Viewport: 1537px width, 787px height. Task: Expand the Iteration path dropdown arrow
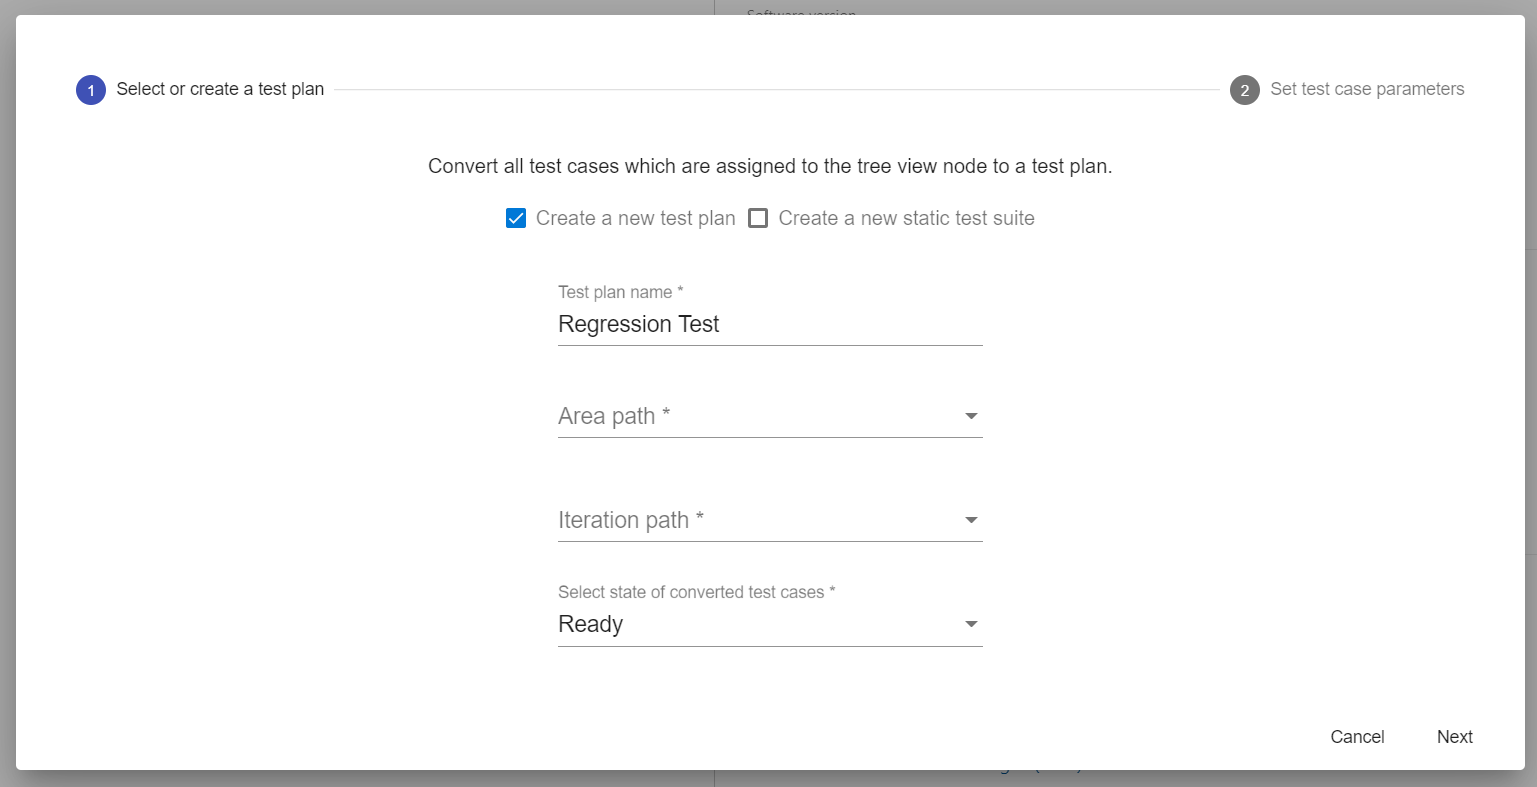970,520
